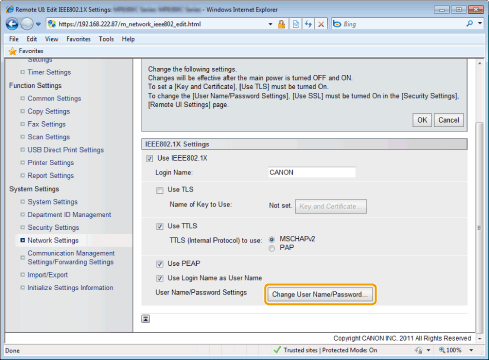Viewport: 489px width, 360px height.
Task: Open Initialize Settings Information link
Action: tap(70, 287)
